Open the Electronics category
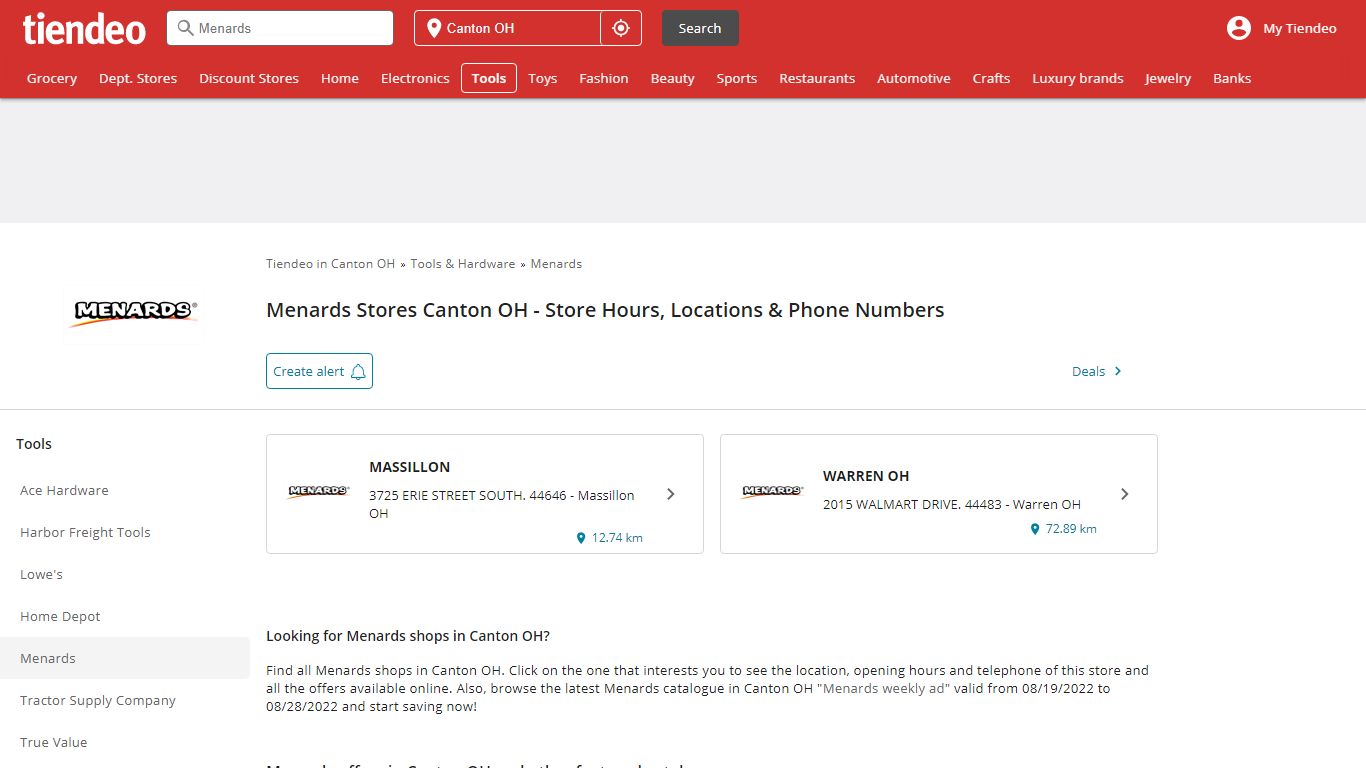This screenshot has width=1366, height=768. click(415, 78)
